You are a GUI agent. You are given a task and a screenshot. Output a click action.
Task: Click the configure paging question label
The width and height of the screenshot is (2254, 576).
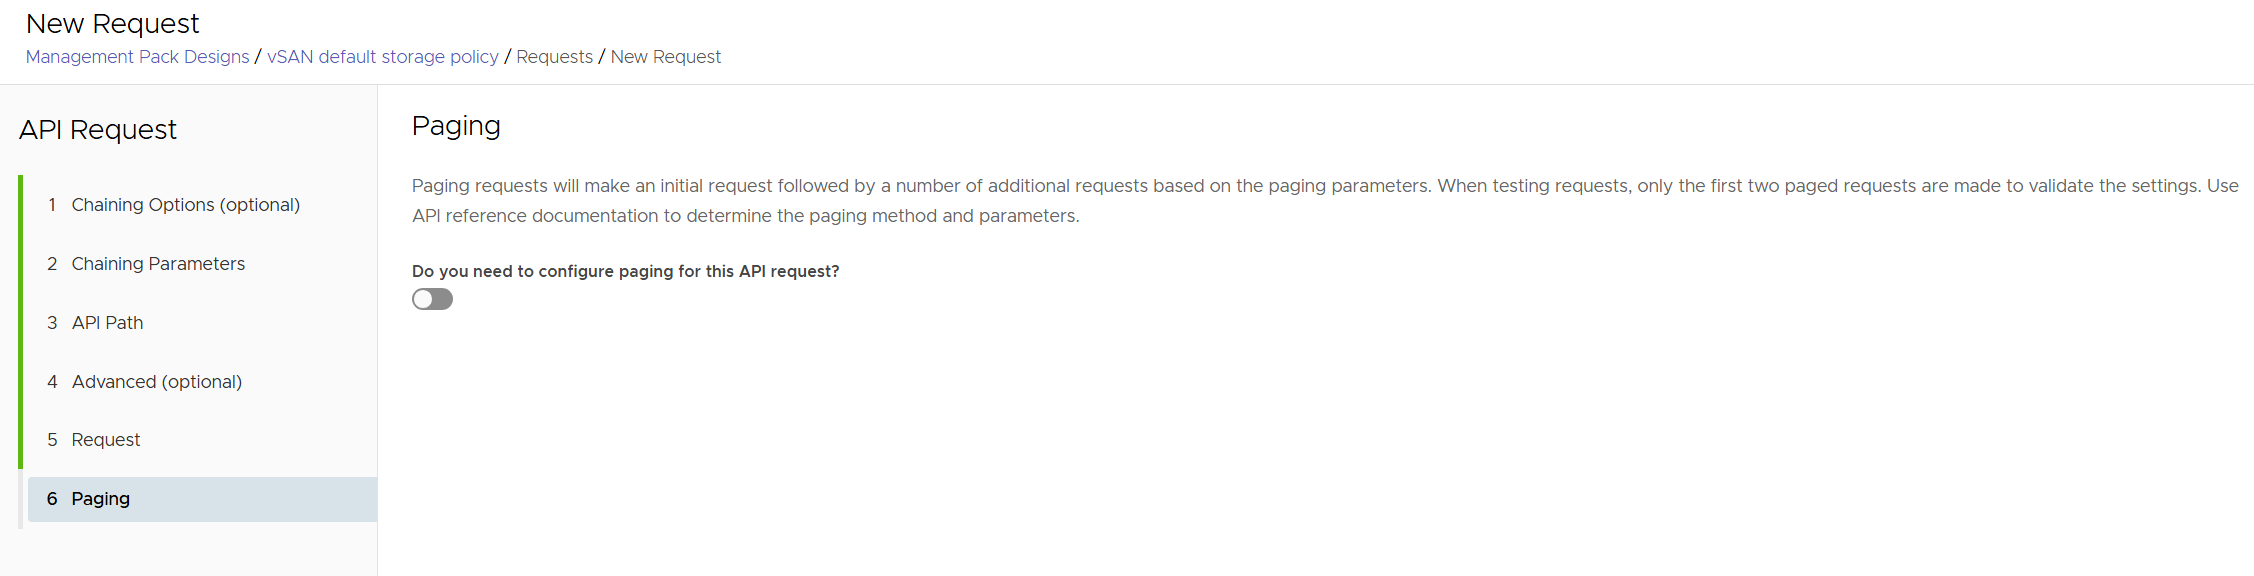click(x=625, y=271)
